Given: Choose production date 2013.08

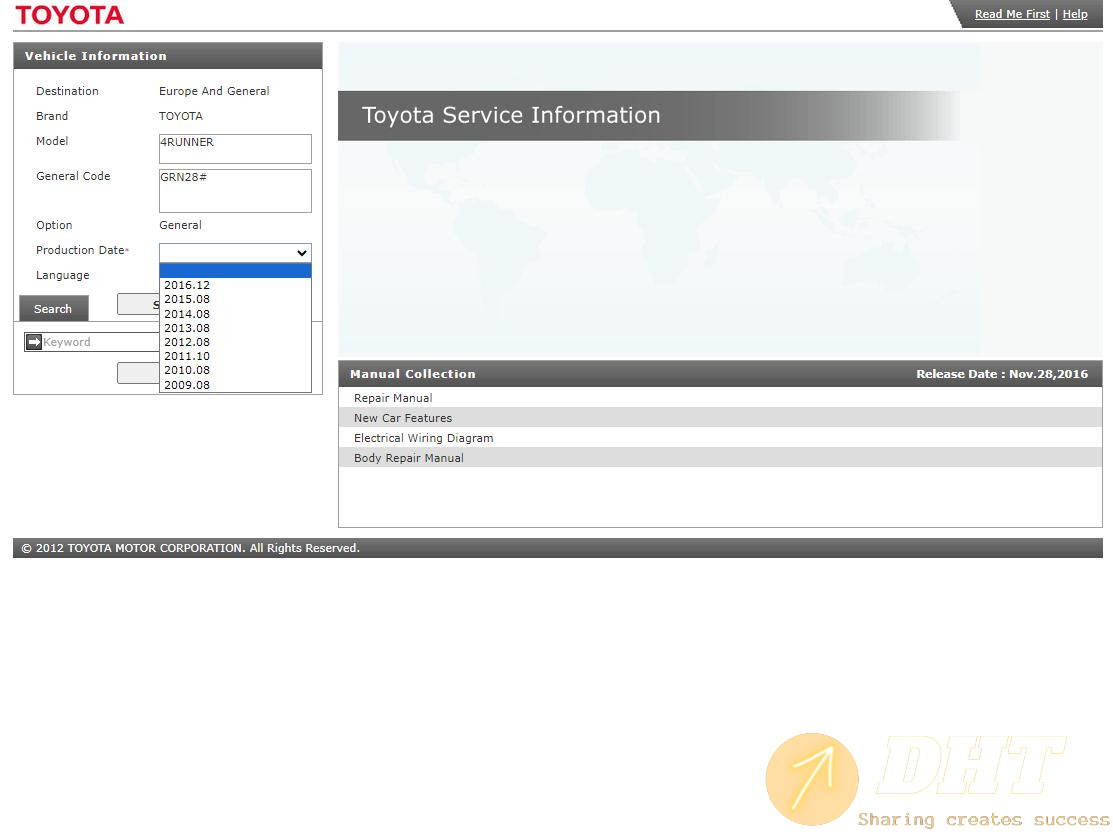Looking at the screenshot, I should click(x=235, y=328).
